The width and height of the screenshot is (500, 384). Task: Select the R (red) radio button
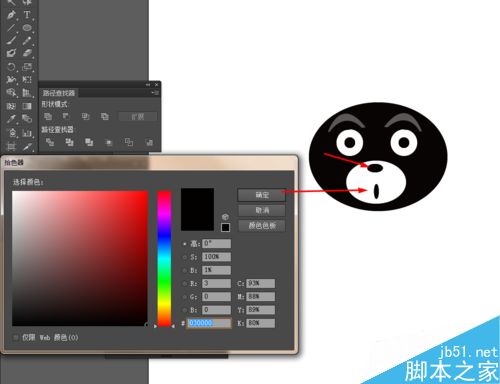pos(185,284)
